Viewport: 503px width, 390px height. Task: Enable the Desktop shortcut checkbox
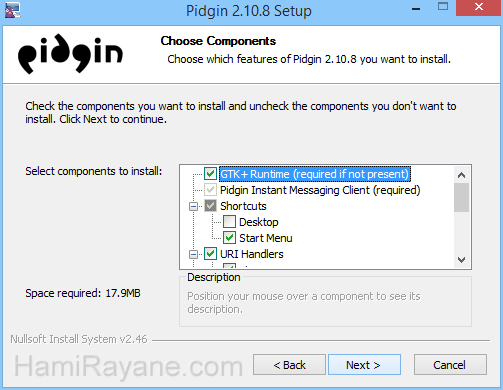tap(229, 222)
